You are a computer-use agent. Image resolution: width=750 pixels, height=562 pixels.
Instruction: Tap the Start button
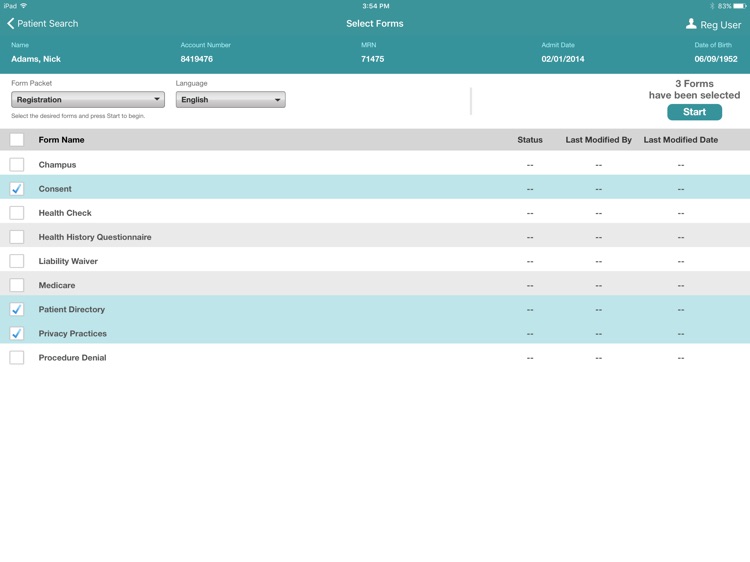(695, 112)
